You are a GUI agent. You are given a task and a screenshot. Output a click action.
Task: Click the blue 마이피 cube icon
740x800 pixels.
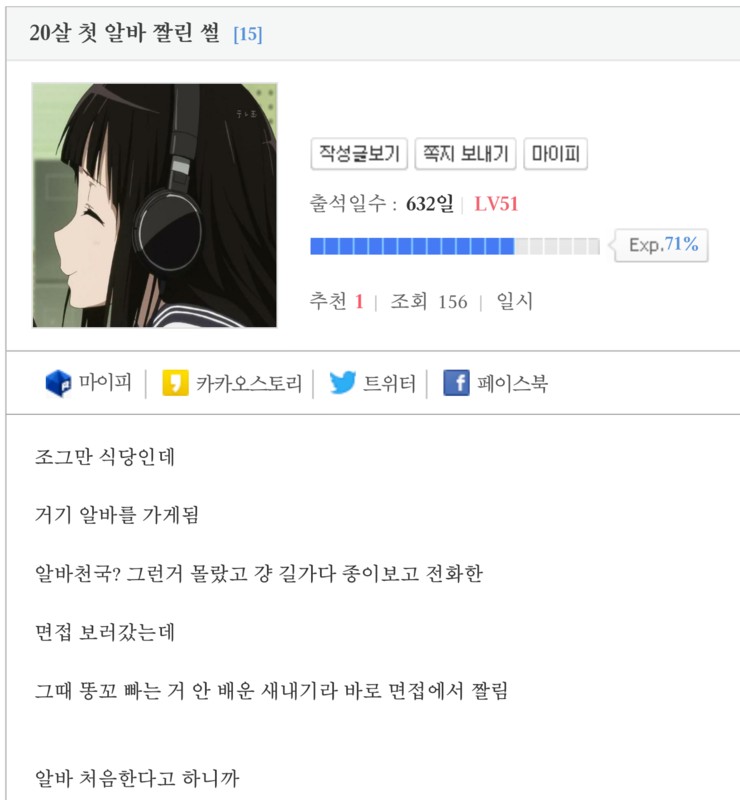58,383
